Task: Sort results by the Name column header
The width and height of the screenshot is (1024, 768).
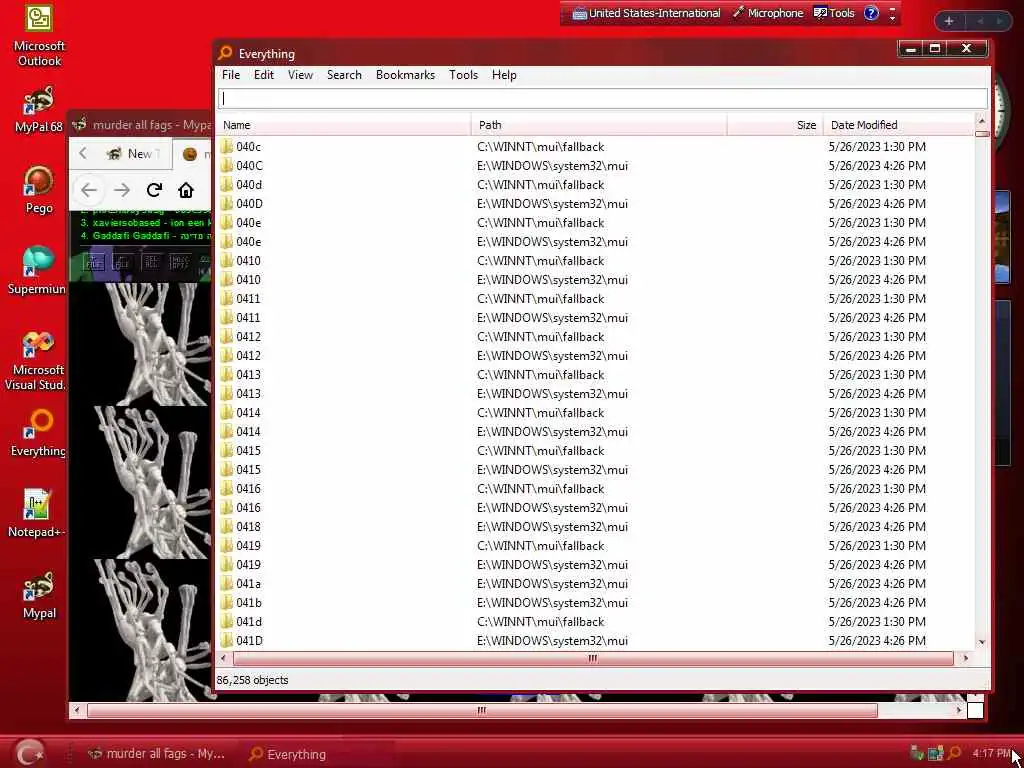Action: point(344,125)
